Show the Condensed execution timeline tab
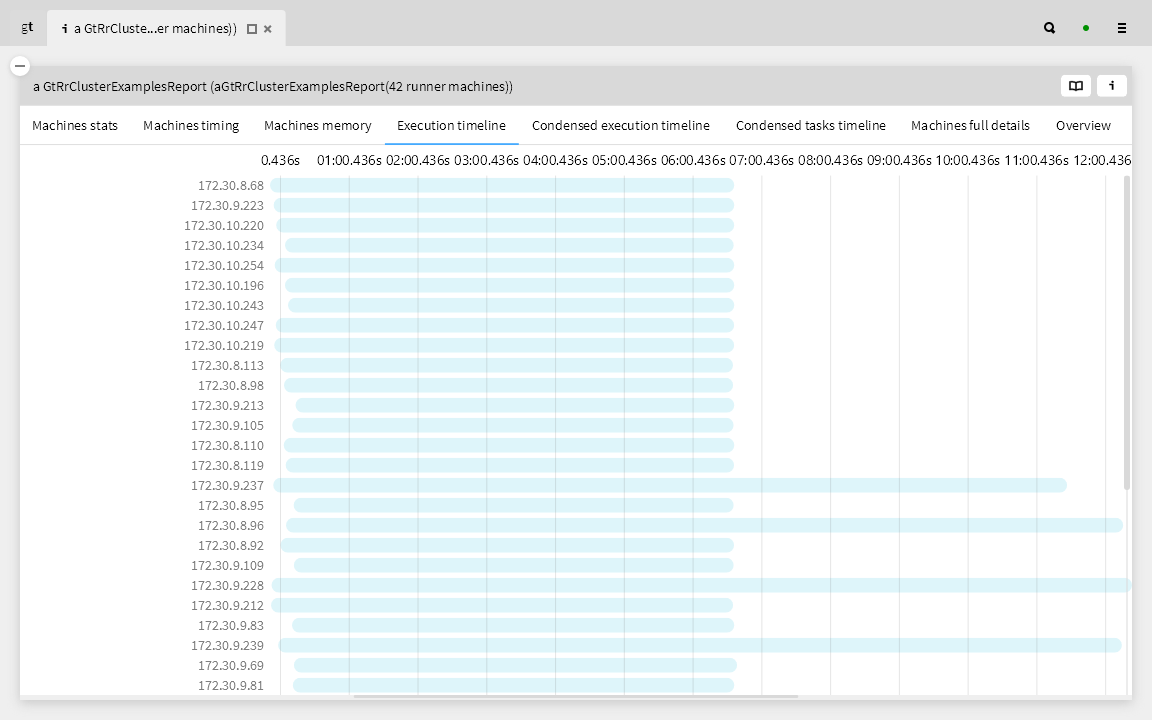The height and width of the screenshot is (720, 1152). (x=621, y=126)
